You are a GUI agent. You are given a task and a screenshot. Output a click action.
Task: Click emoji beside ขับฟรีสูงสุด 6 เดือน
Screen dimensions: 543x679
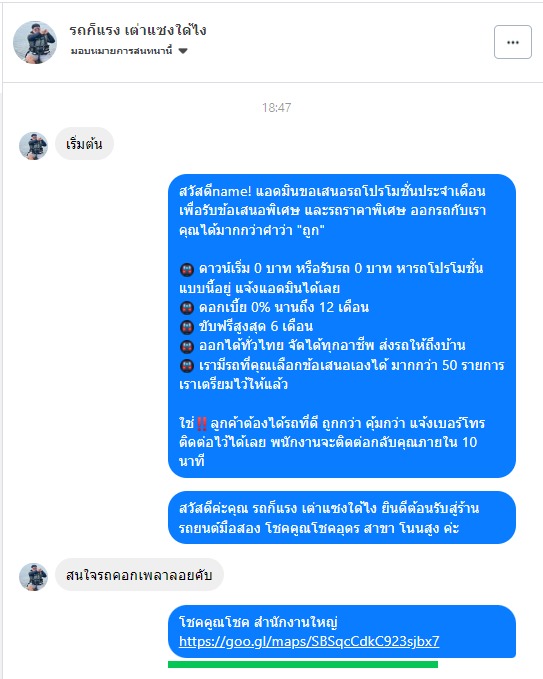187,327
